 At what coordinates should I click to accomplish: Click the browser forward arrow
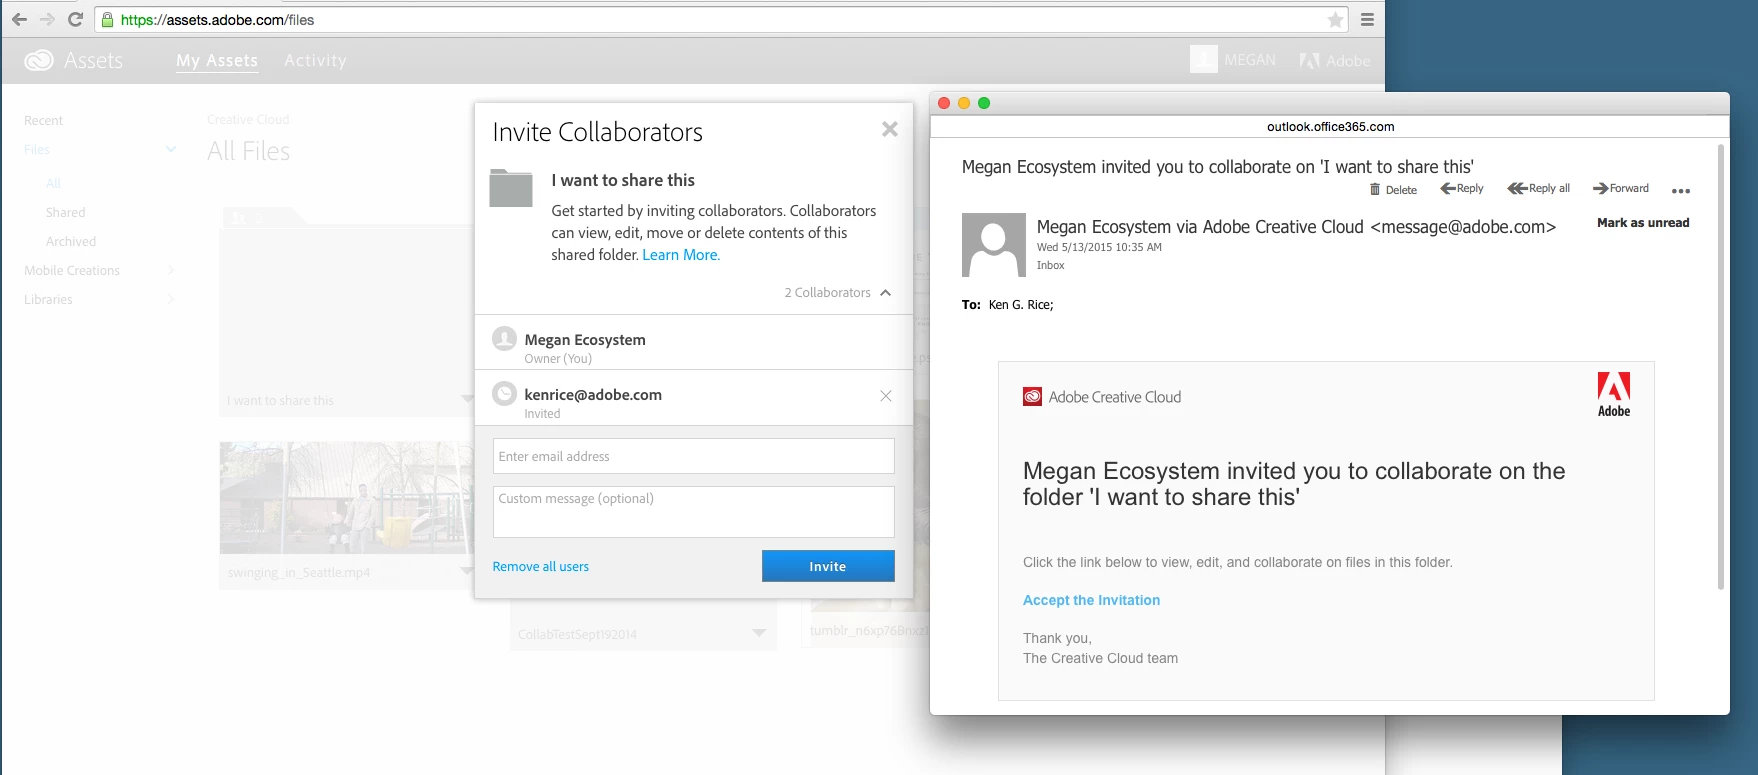click(x=47, y=19)
